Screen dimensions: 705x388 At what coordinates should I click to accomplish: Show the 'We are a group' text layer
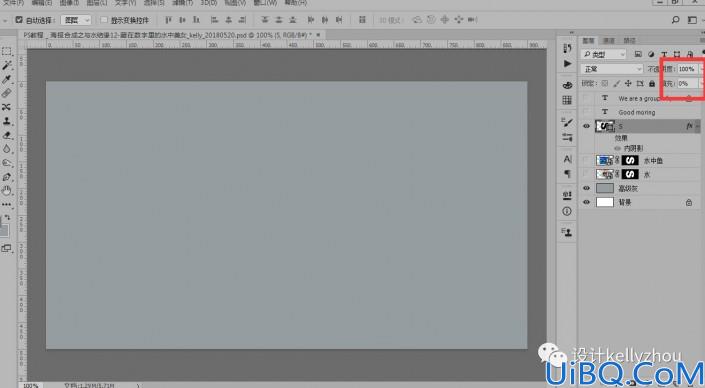tap(586, 98)
